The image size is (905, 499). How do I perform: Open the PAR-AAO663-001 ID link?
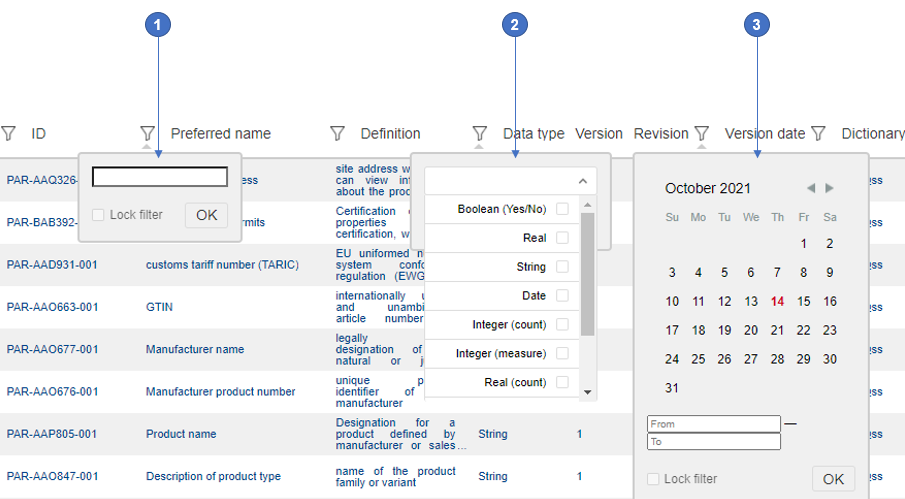coord(52,307)
